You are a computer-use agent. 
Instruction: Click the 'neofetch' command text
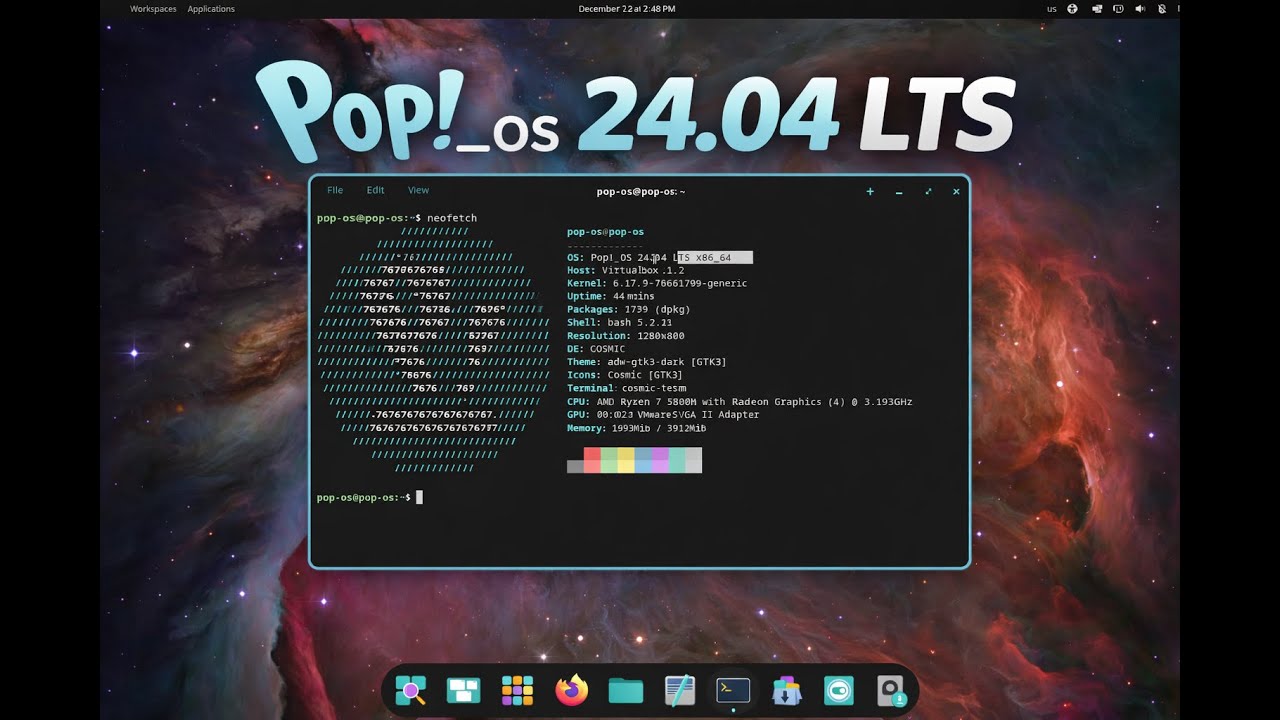coord(452,218)
